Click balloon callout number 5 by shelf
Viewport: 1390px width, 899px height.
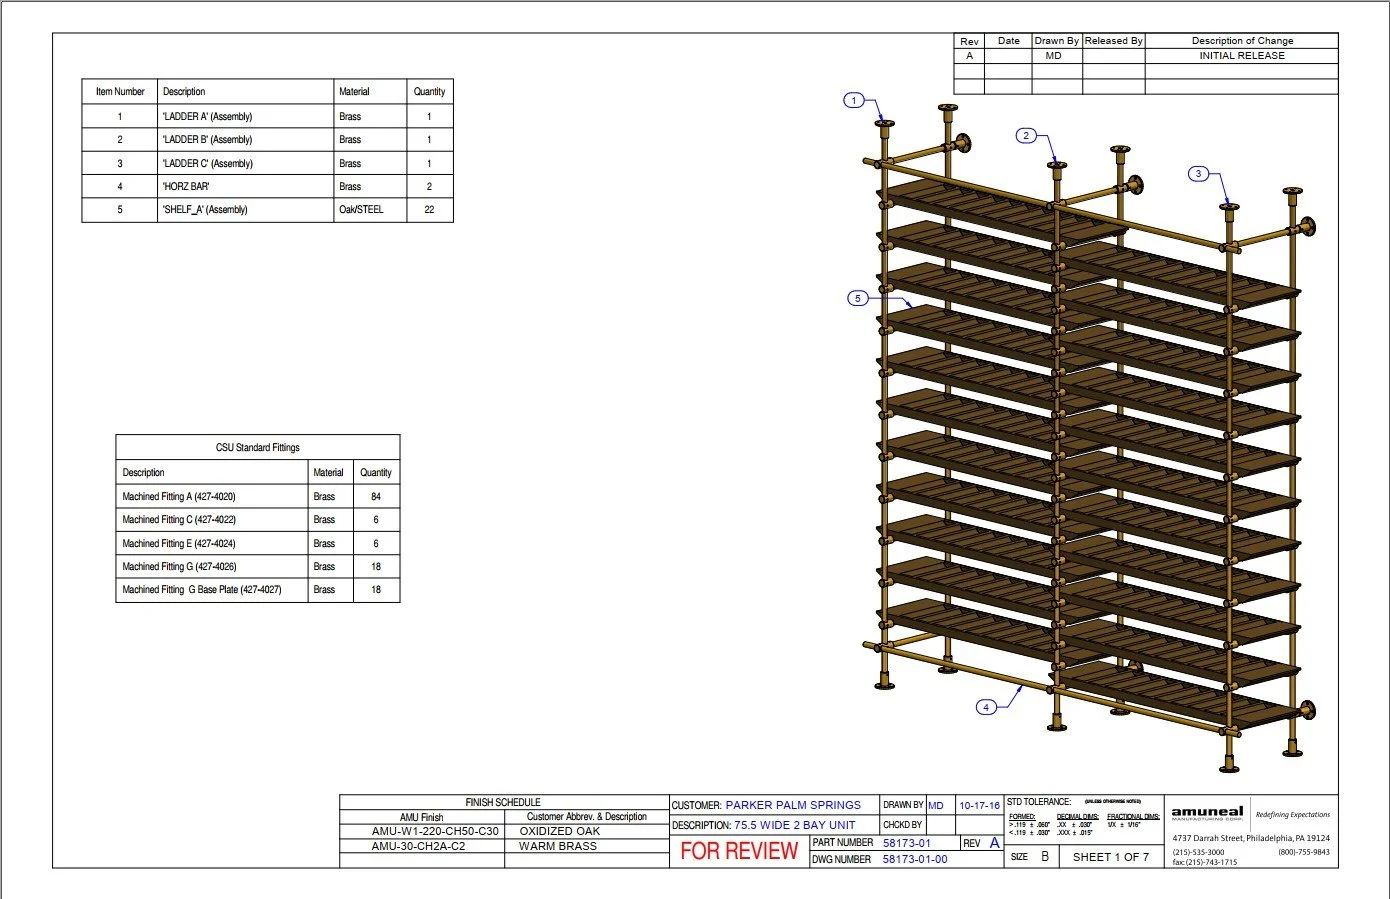tap(857, 298)
